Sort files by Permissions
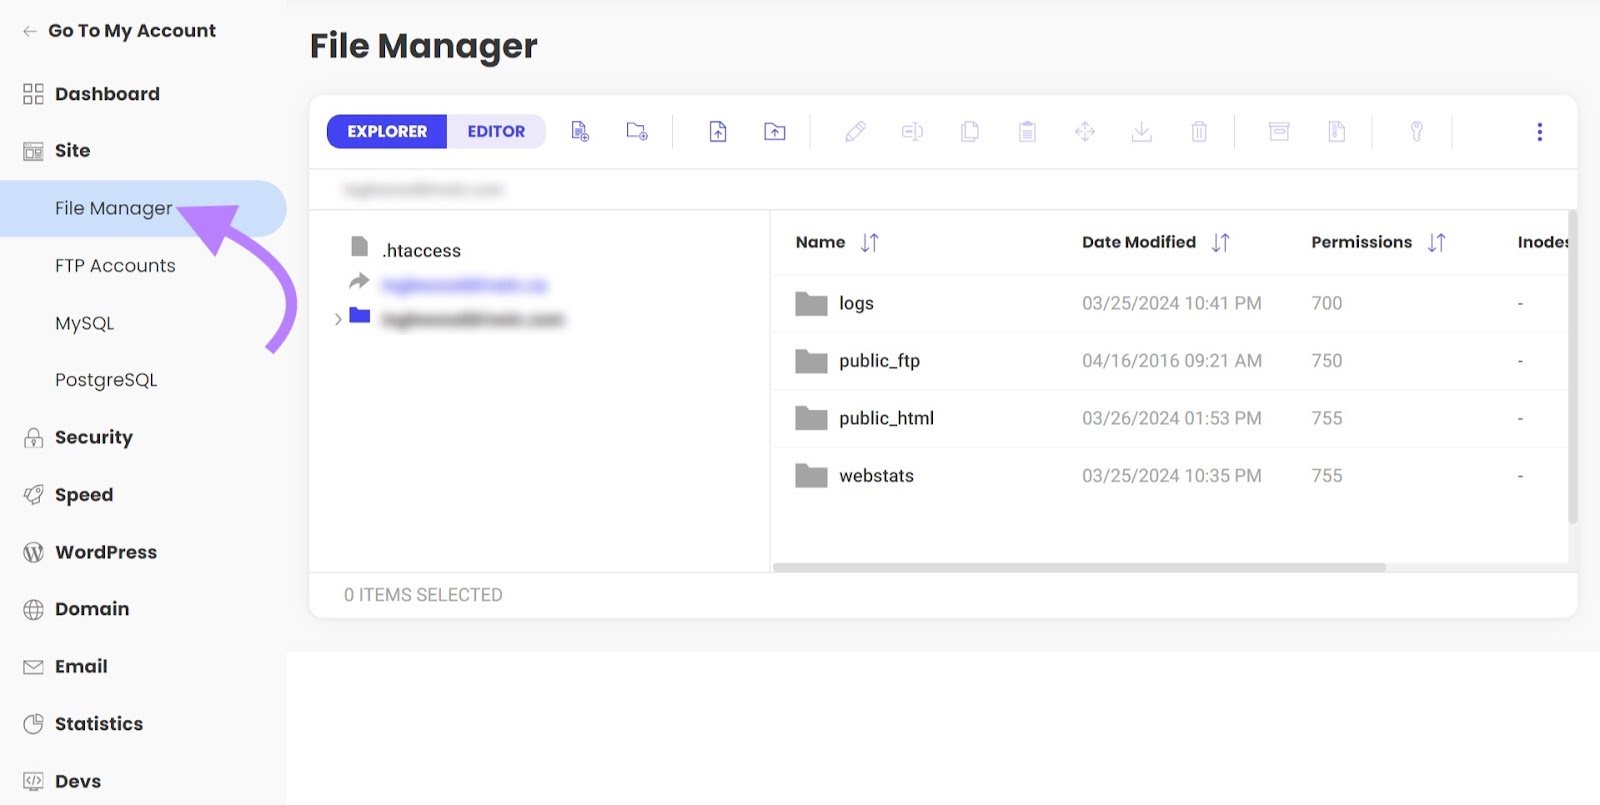1600x805 pixels. (x=1436, y=243)
